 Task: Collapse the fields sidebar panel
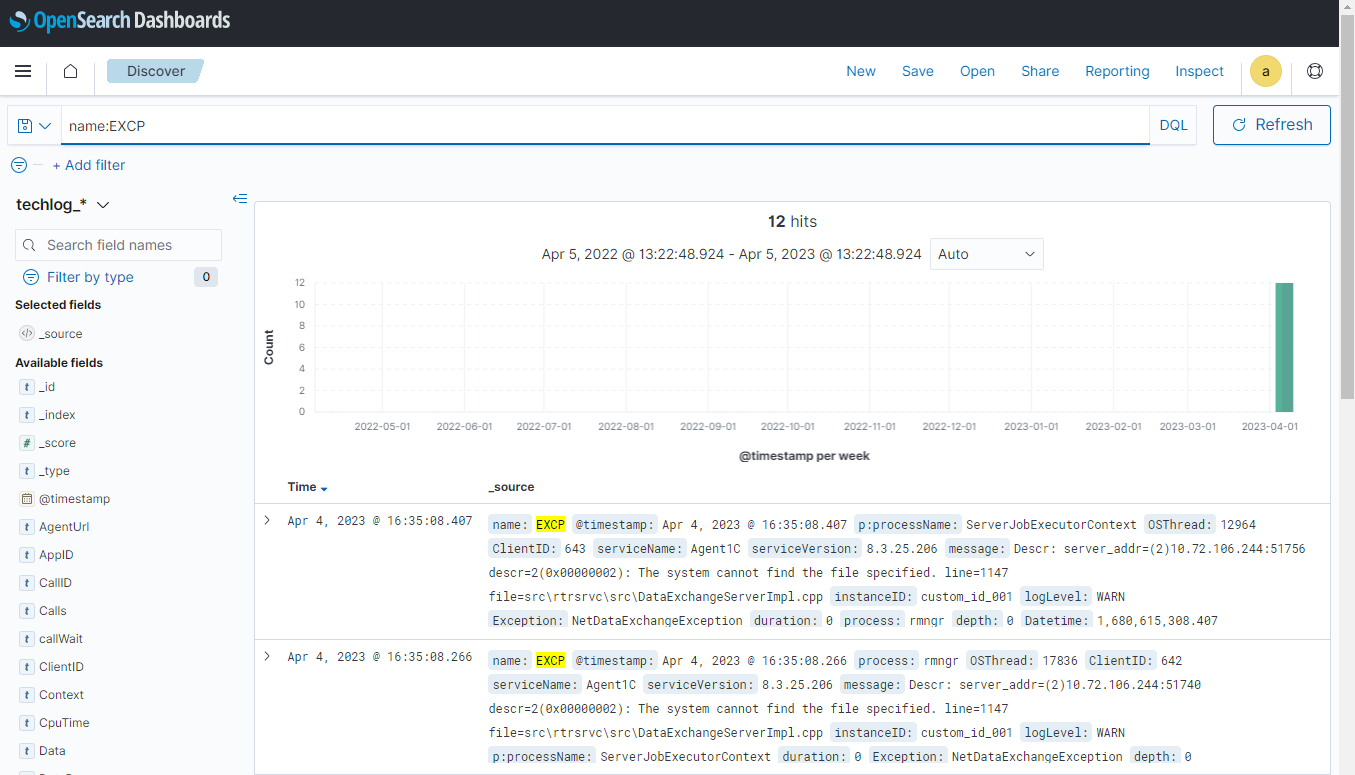pyautogui.click(x=240, y=199)
